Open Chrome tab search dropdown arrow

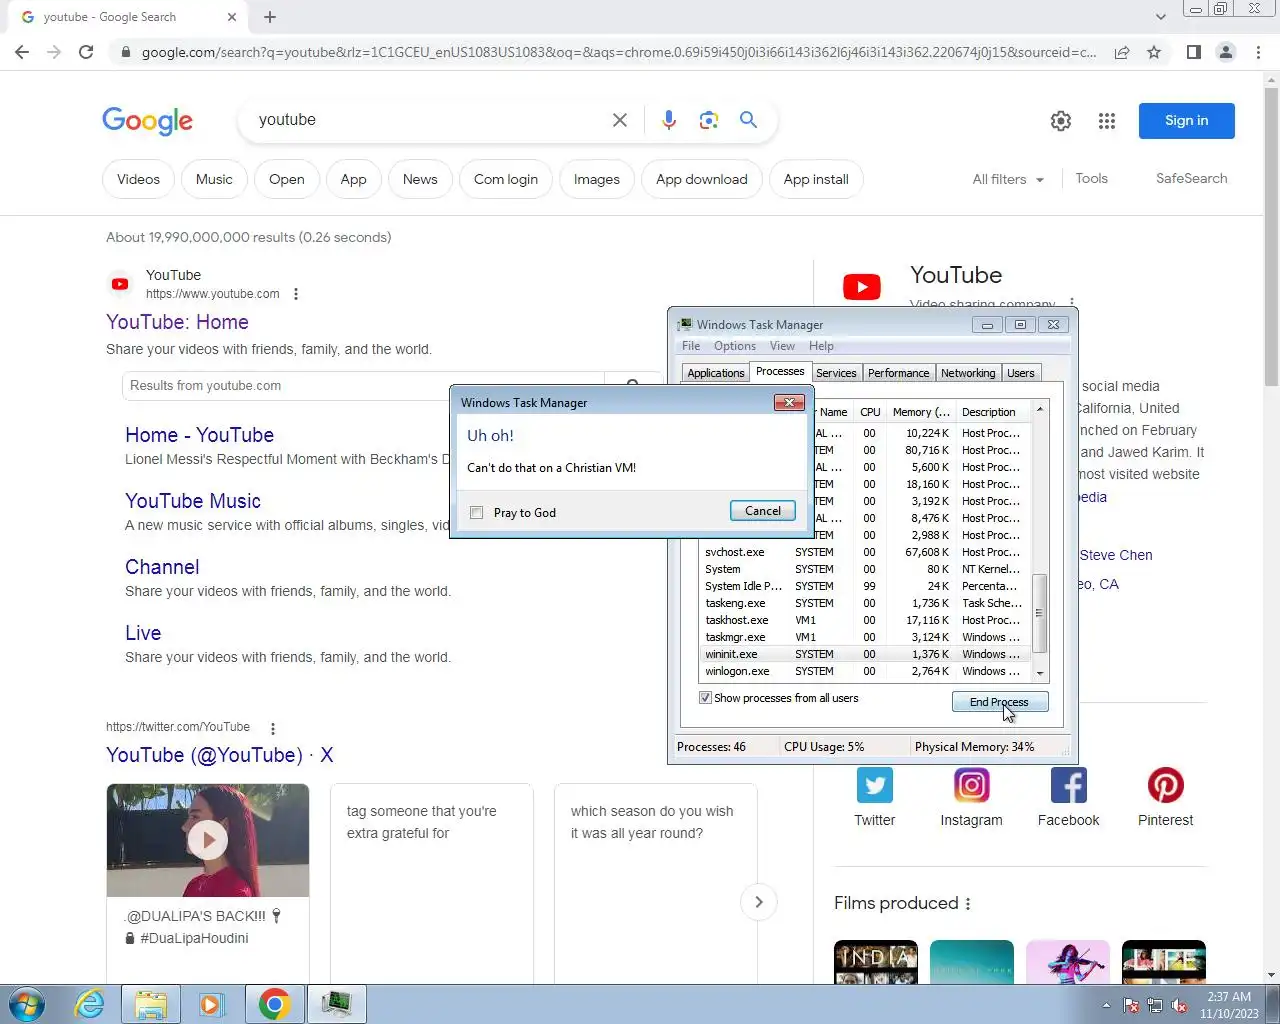click(1160, 16)
